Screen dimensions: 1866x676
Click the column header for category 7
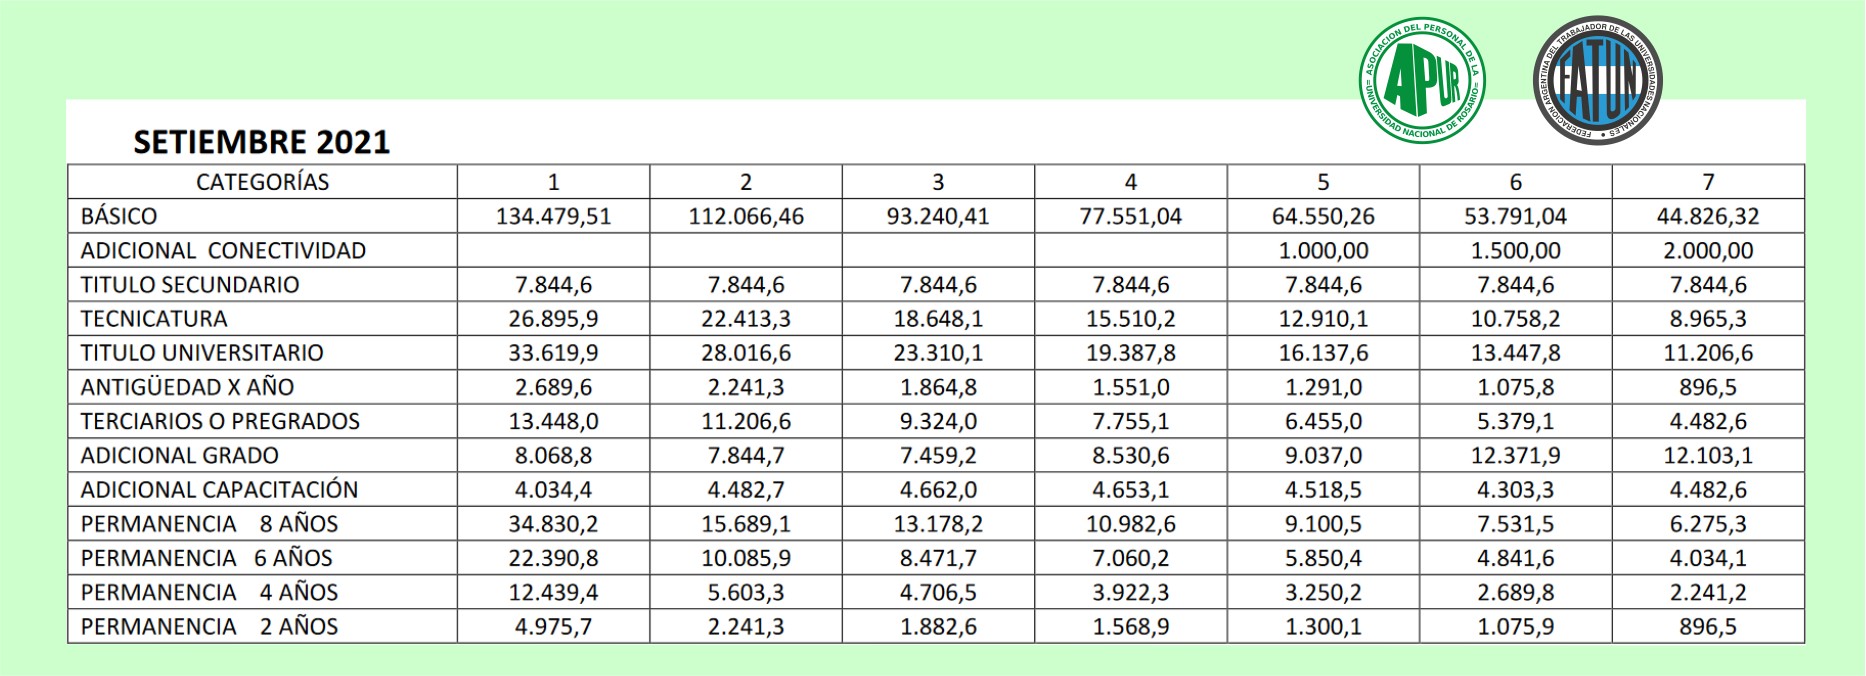[x=1708, y=182]
